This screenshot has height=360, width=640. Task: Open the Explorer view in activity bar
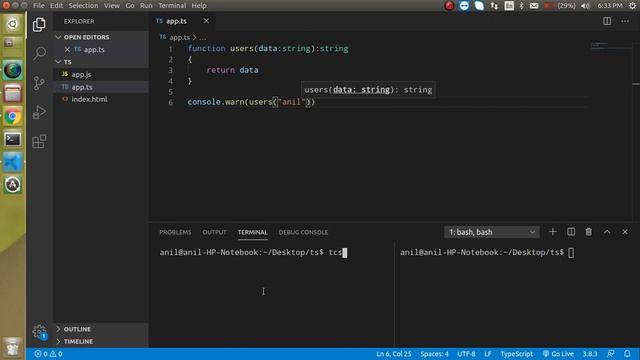39,24
